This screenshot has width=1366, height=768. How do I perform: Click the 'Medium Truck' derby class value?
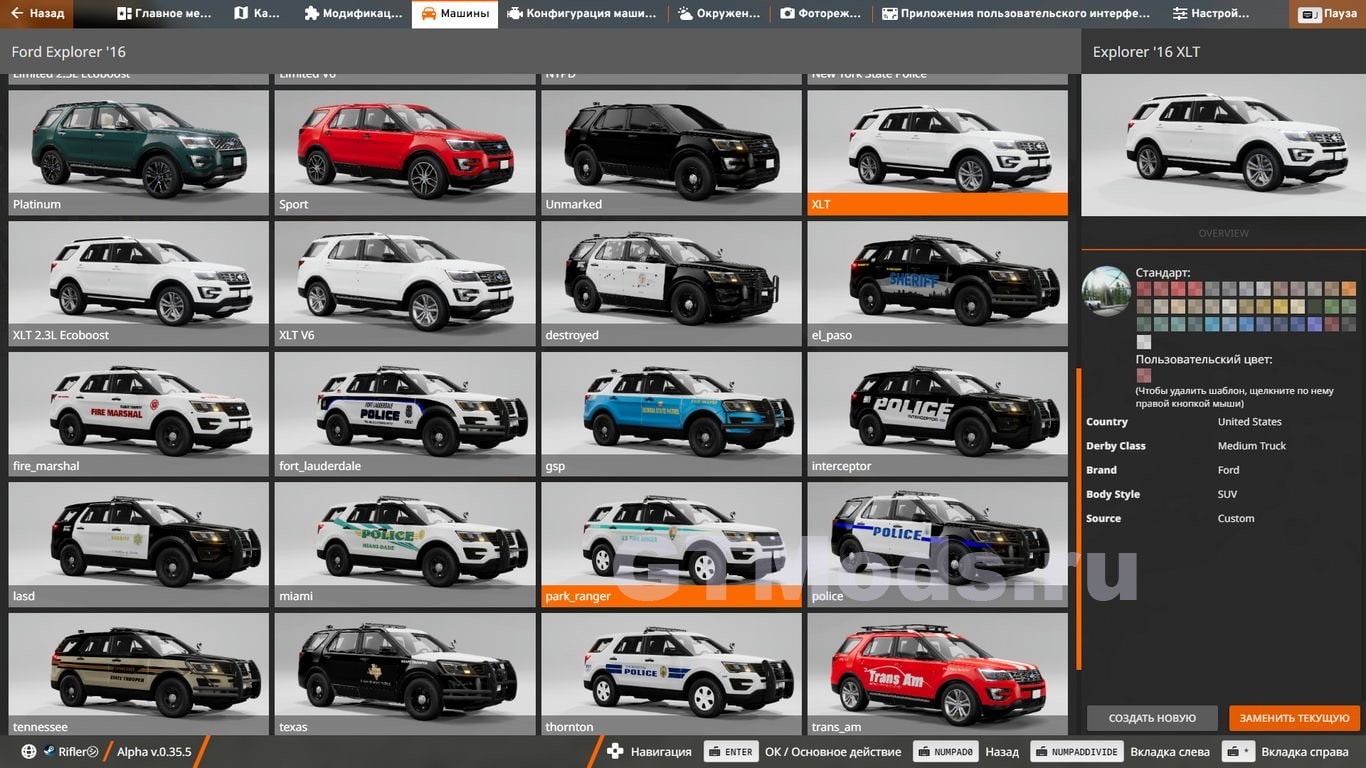tap(1252, 446)
